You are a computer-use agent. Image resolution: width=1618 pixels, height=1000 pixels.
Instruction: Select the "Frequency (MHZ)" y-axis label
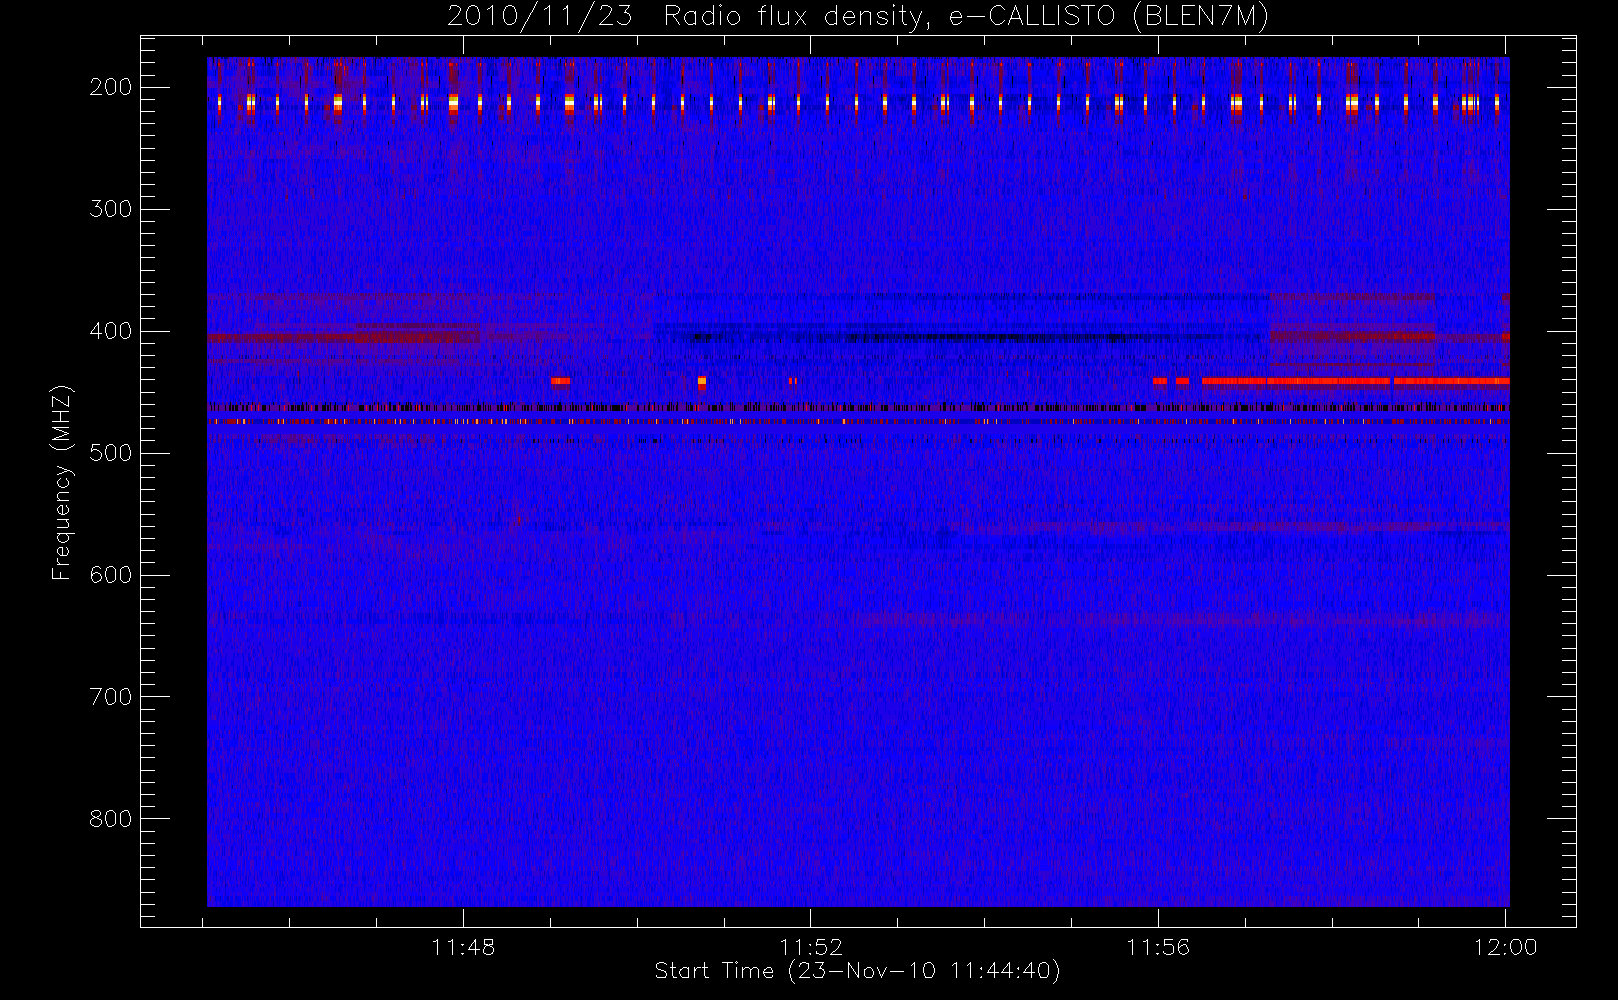point(62,482)
